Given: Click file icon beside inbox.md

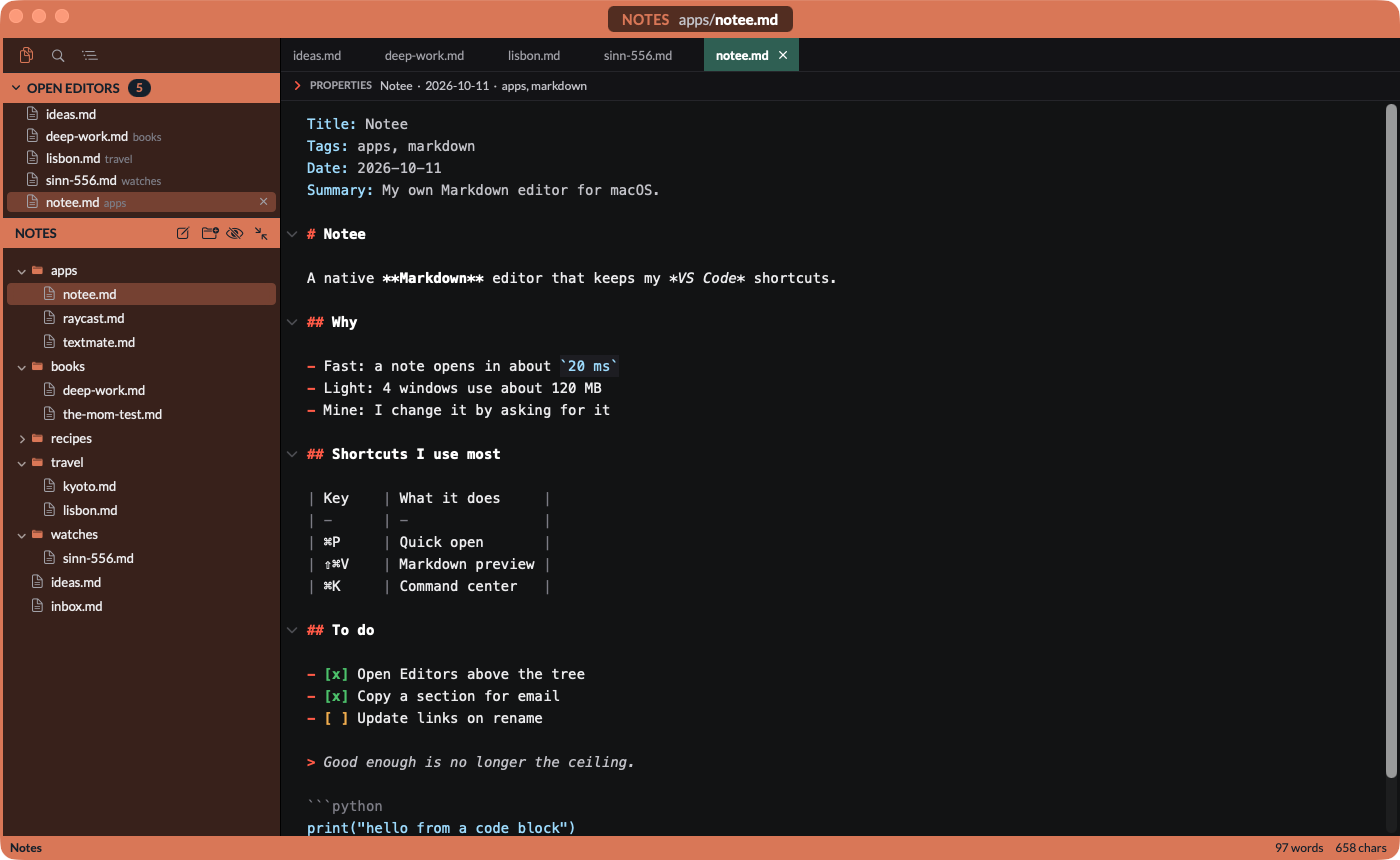Looking at the screenshot, I should (38, 606).
